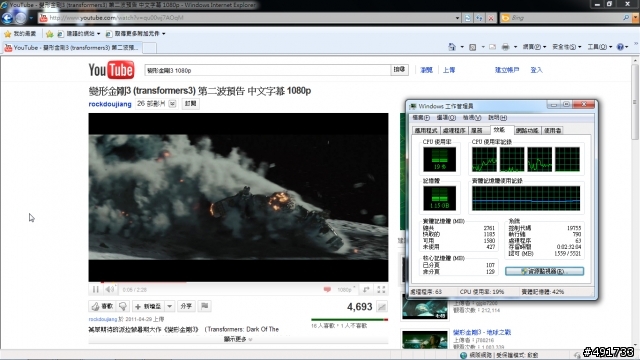Open the home button dropdown arrow

click(462, 47)
